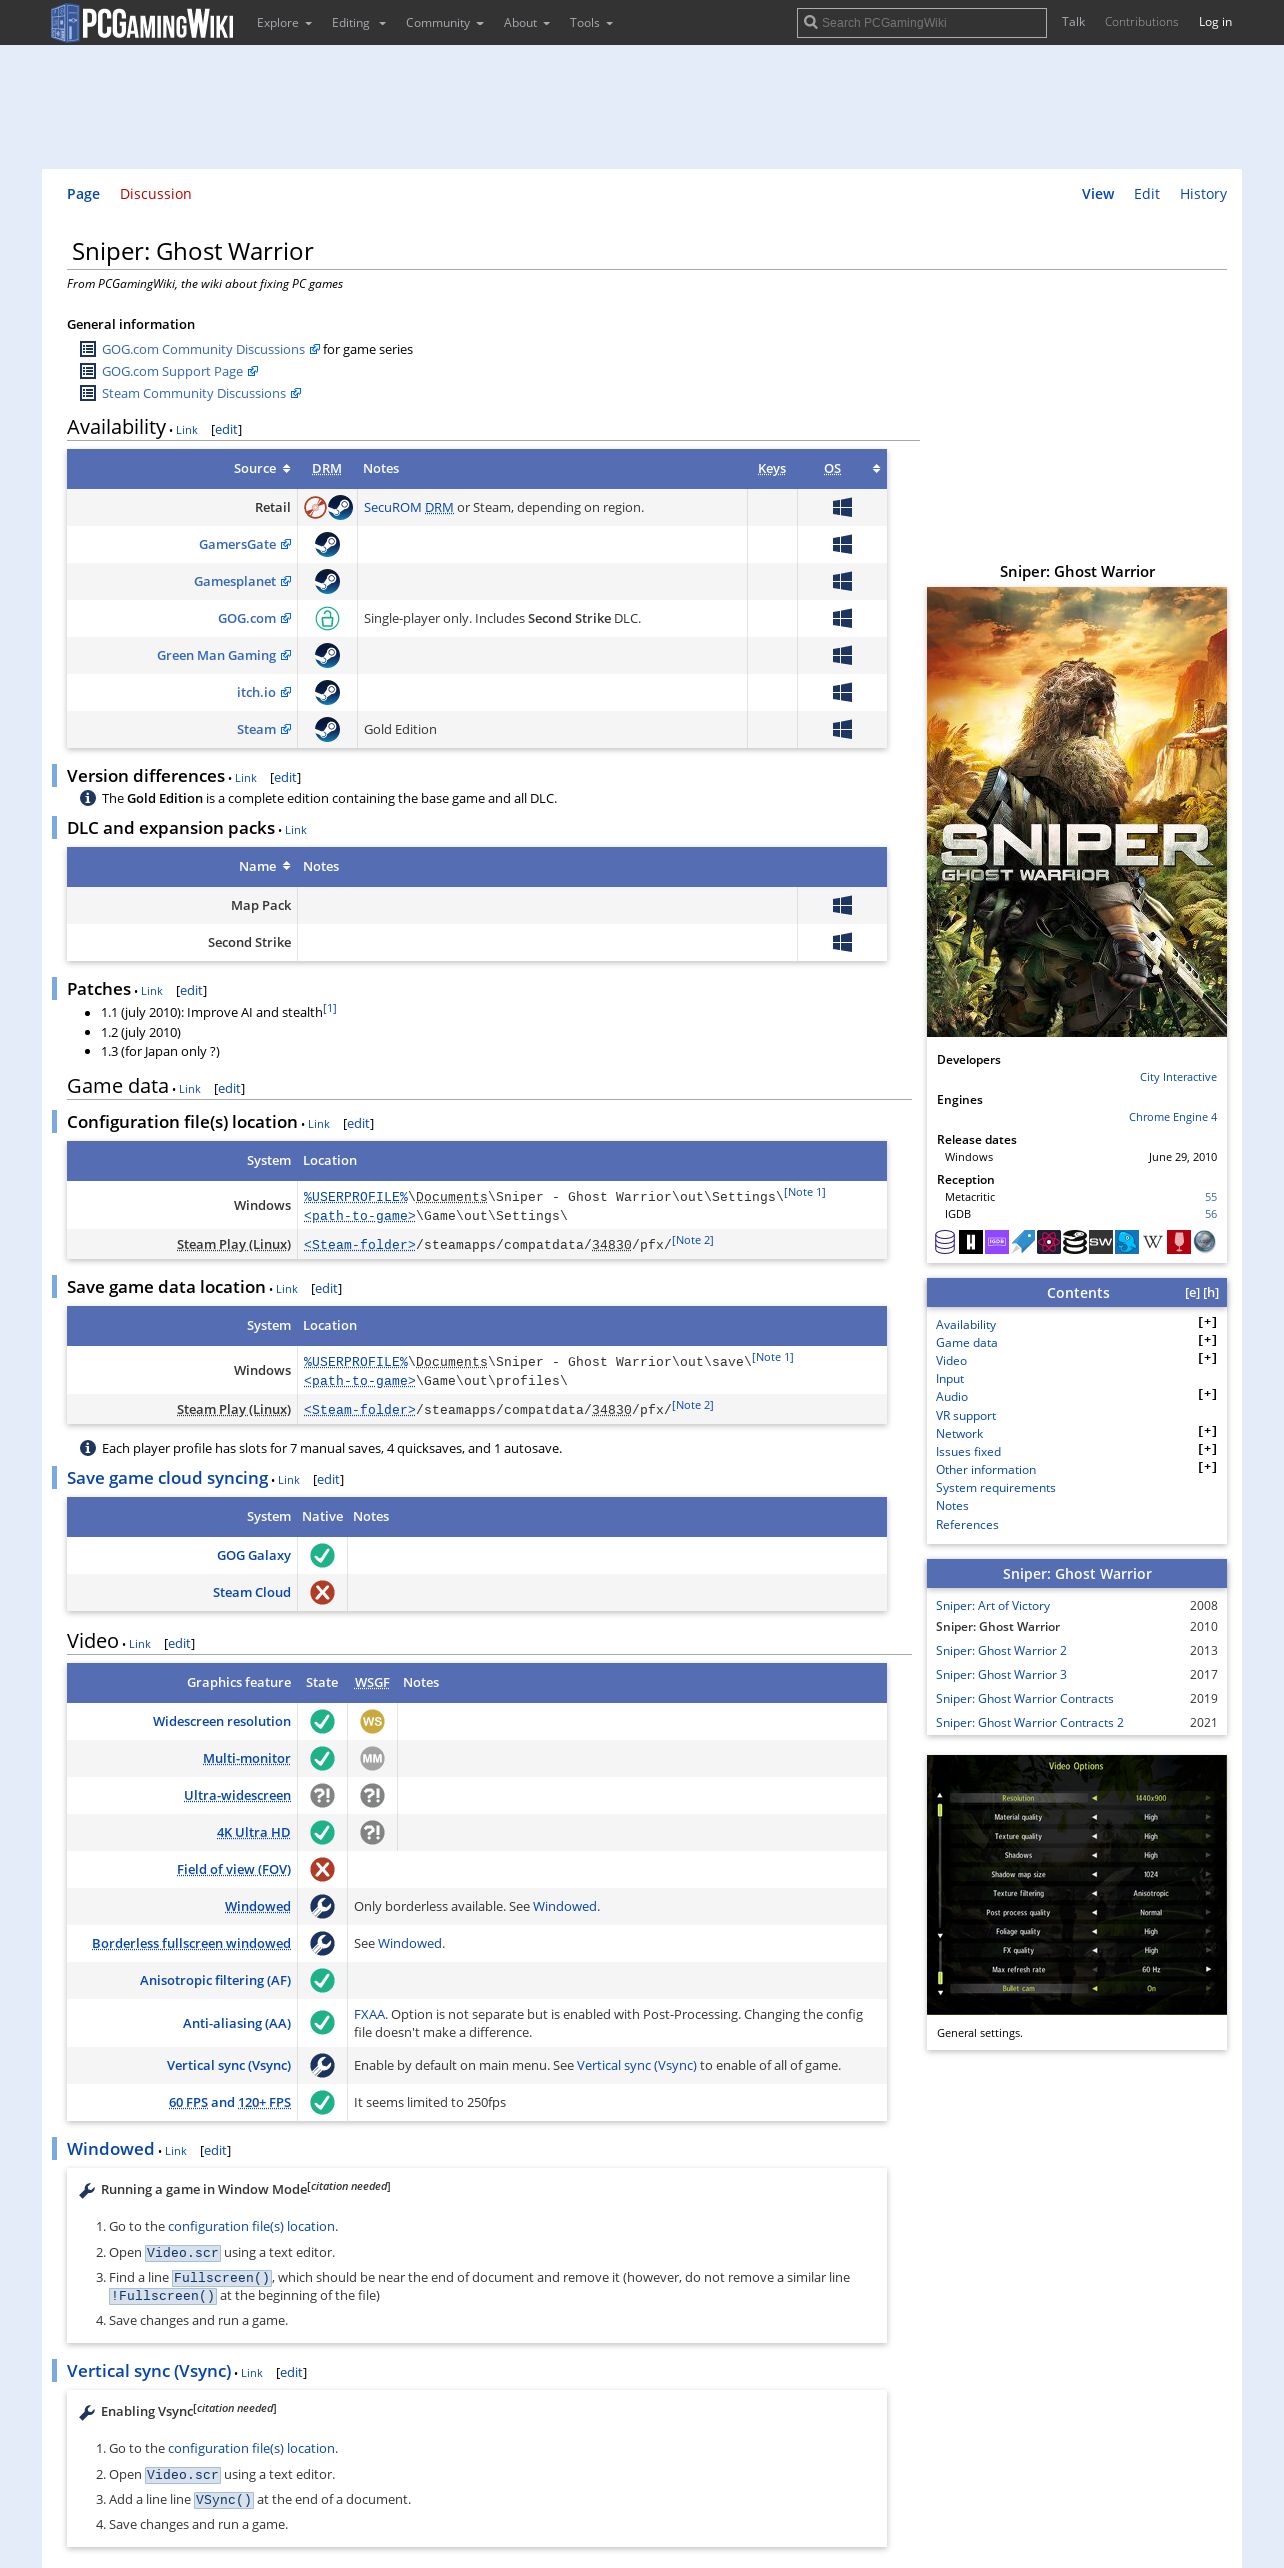Screen dimensions: 1284x2568
Task: Open the purple IGDB icon link
Action: tap(997, 1242)
